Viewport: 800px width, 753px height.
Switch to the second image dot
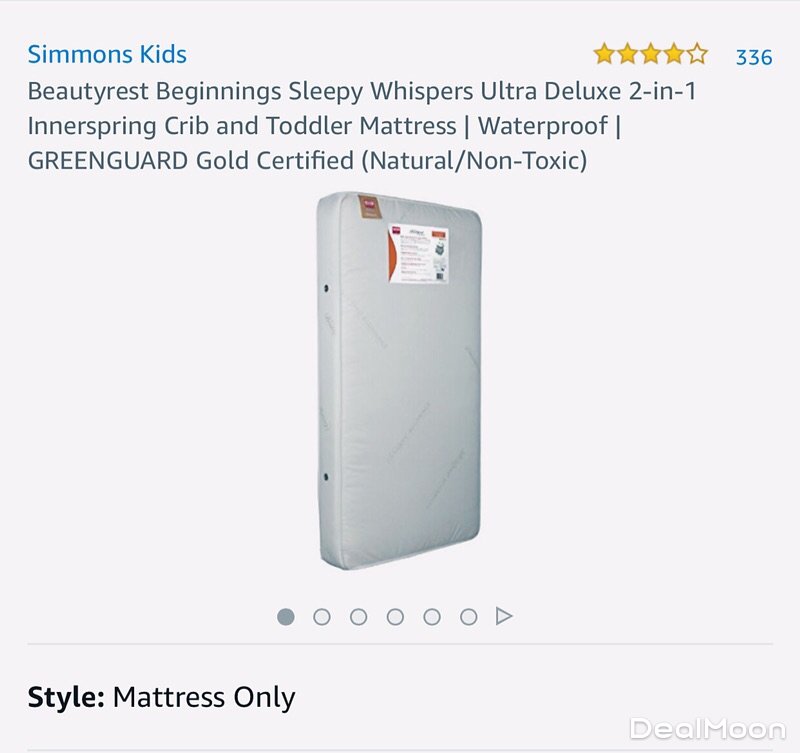322,617
